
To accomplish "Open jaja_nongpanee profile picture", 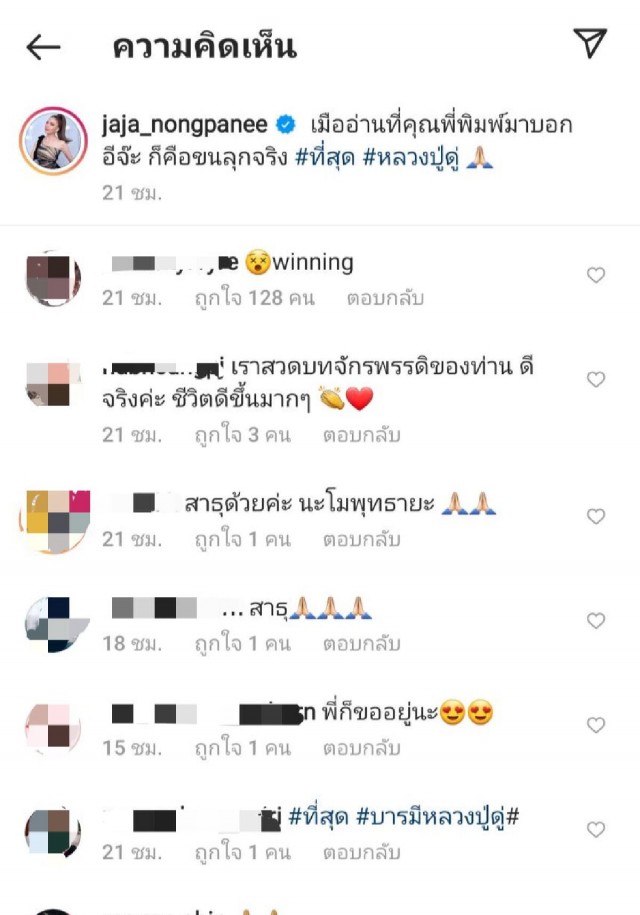I will [54, 141].
